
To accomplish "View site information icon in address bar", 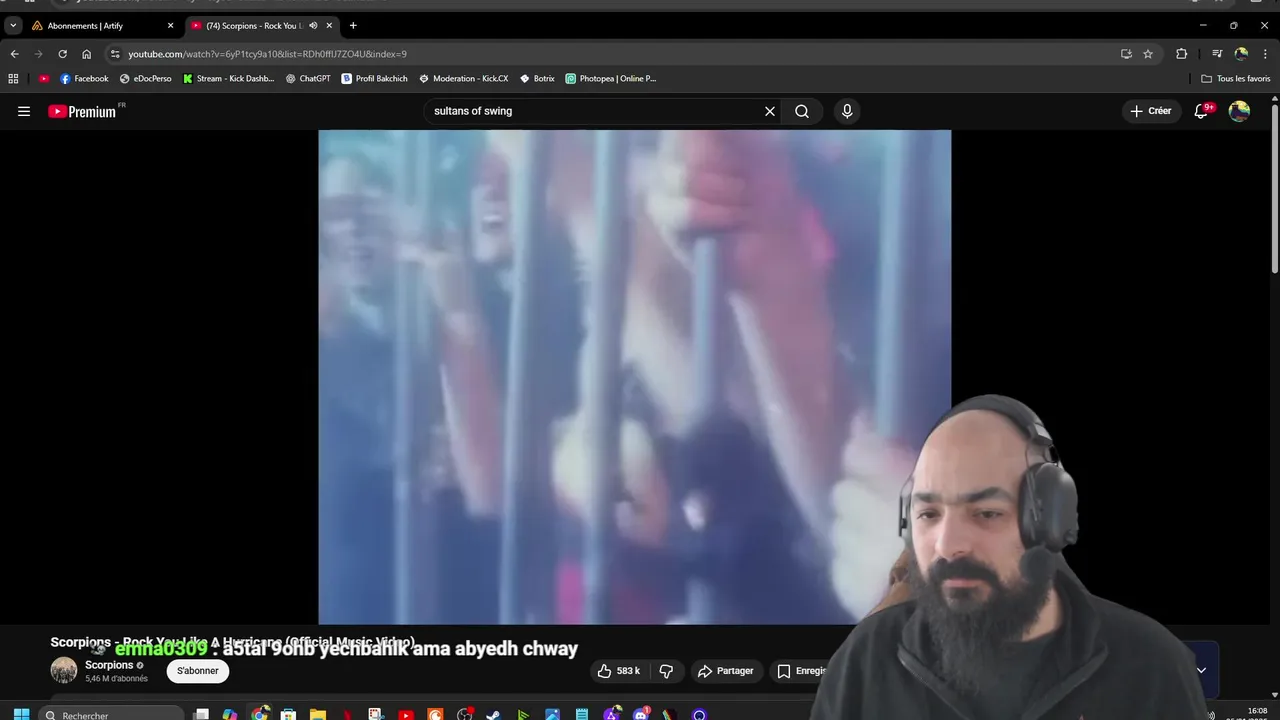I will coord(115,54).
